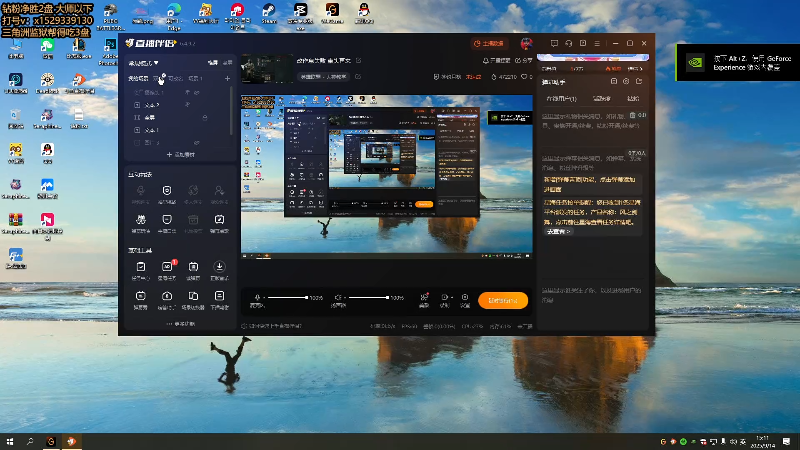Adjust the microphone volume slider
The width and height of the screenshot is (800, 450).
click(x=287, y=297)
